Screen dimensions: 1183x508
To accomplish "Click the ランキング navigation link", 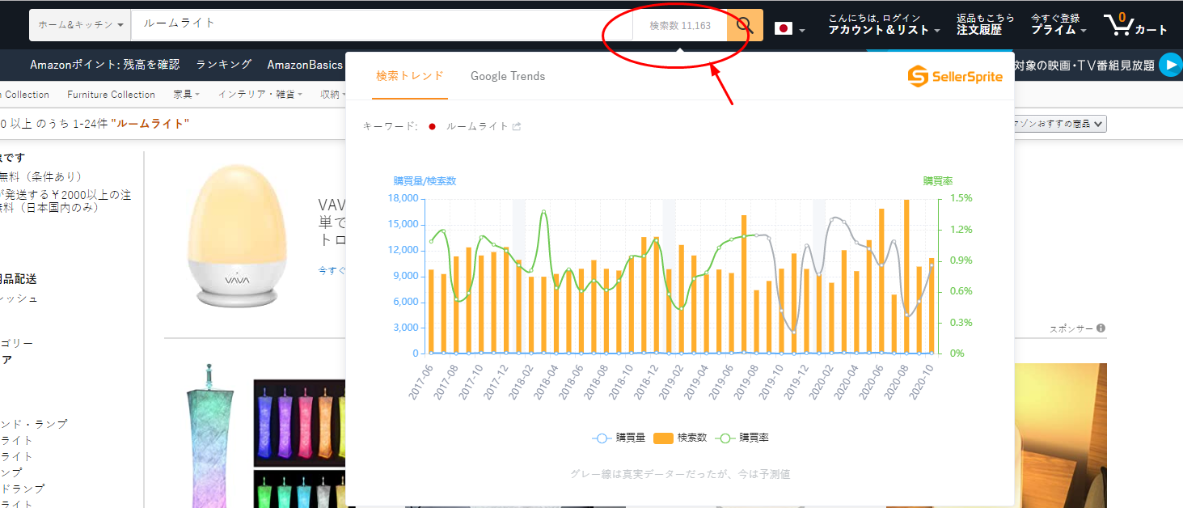I will point(223,65).
